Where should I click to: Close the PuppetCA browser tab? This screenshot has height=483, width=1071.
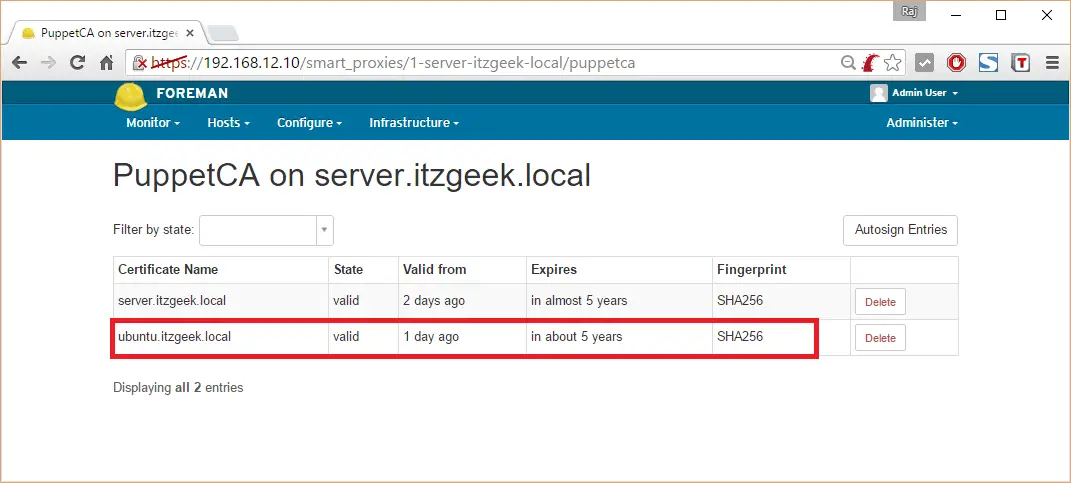point(189,32)
